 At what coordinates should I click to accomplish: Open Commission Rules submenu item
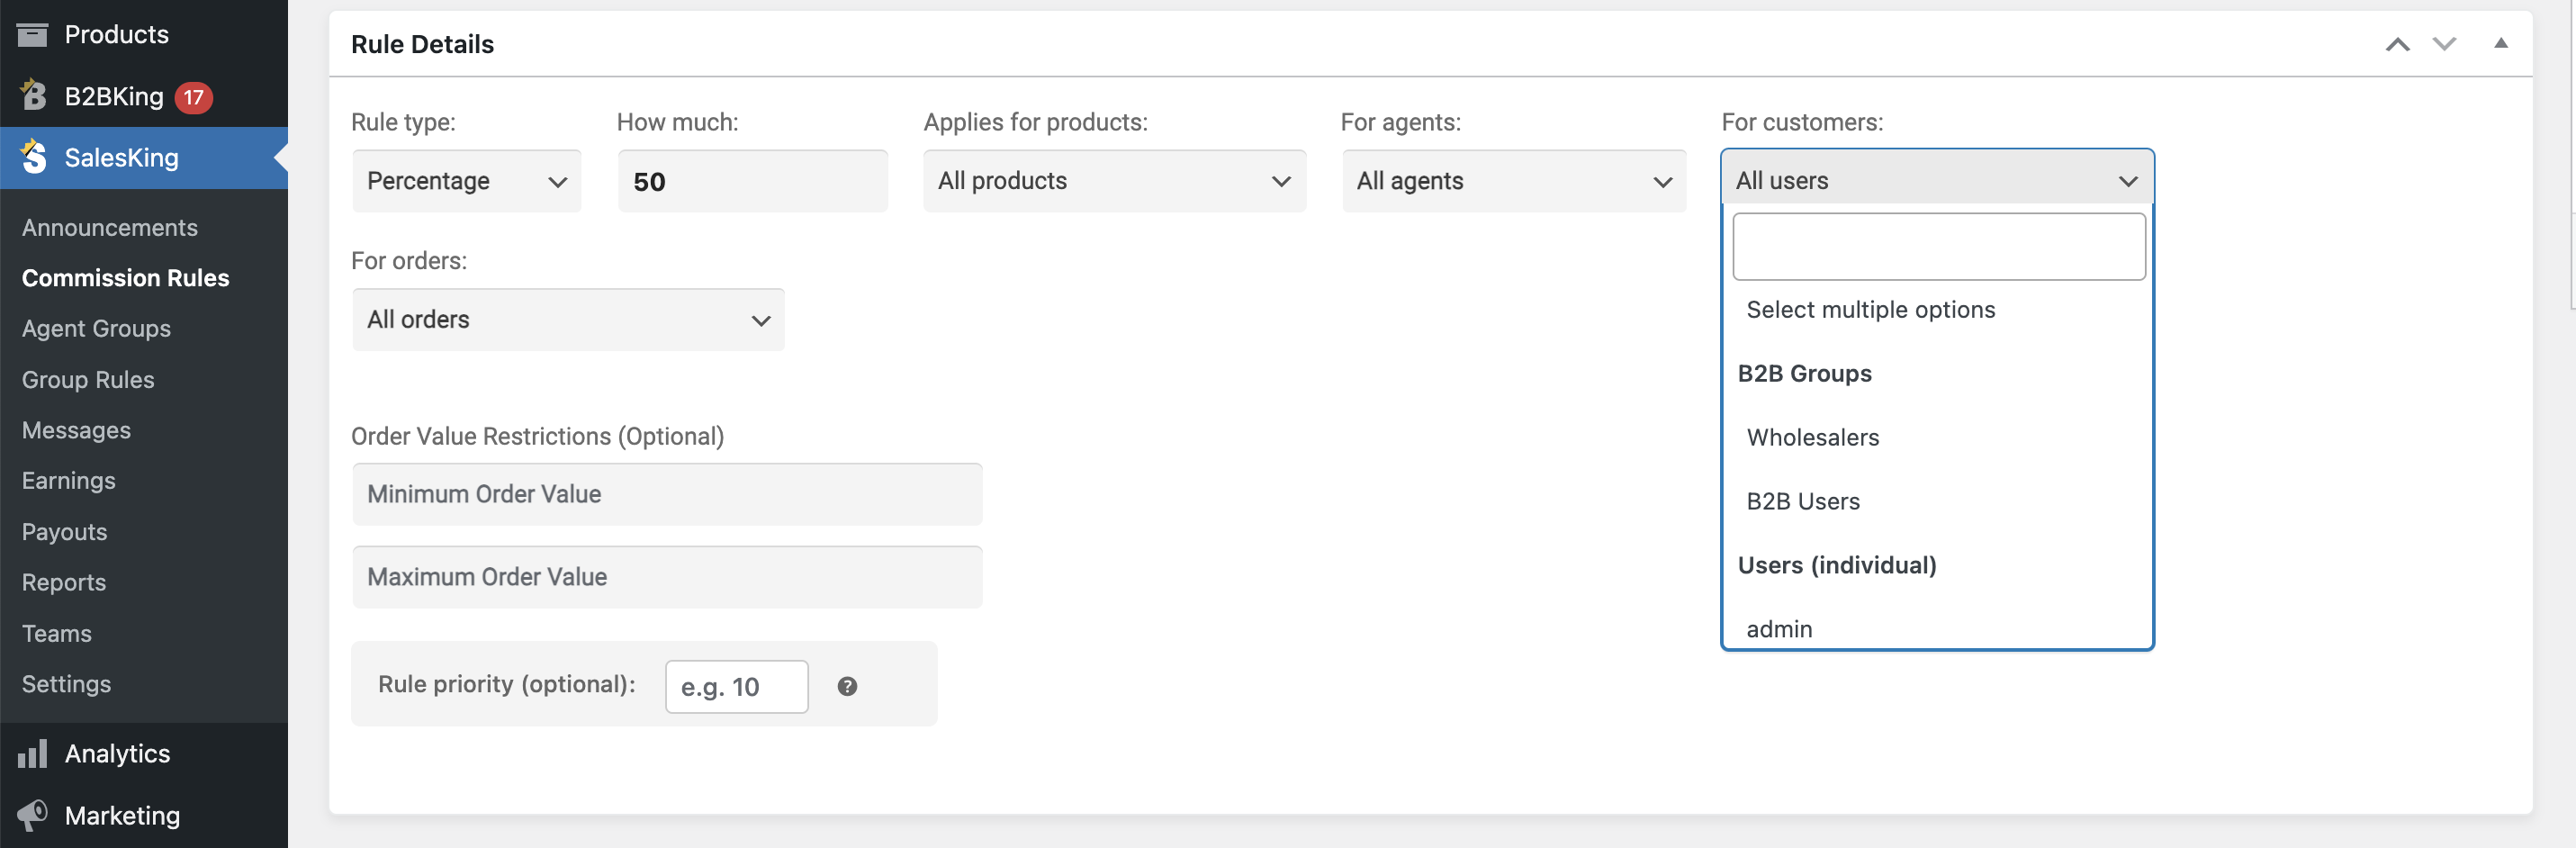(126, 278)
